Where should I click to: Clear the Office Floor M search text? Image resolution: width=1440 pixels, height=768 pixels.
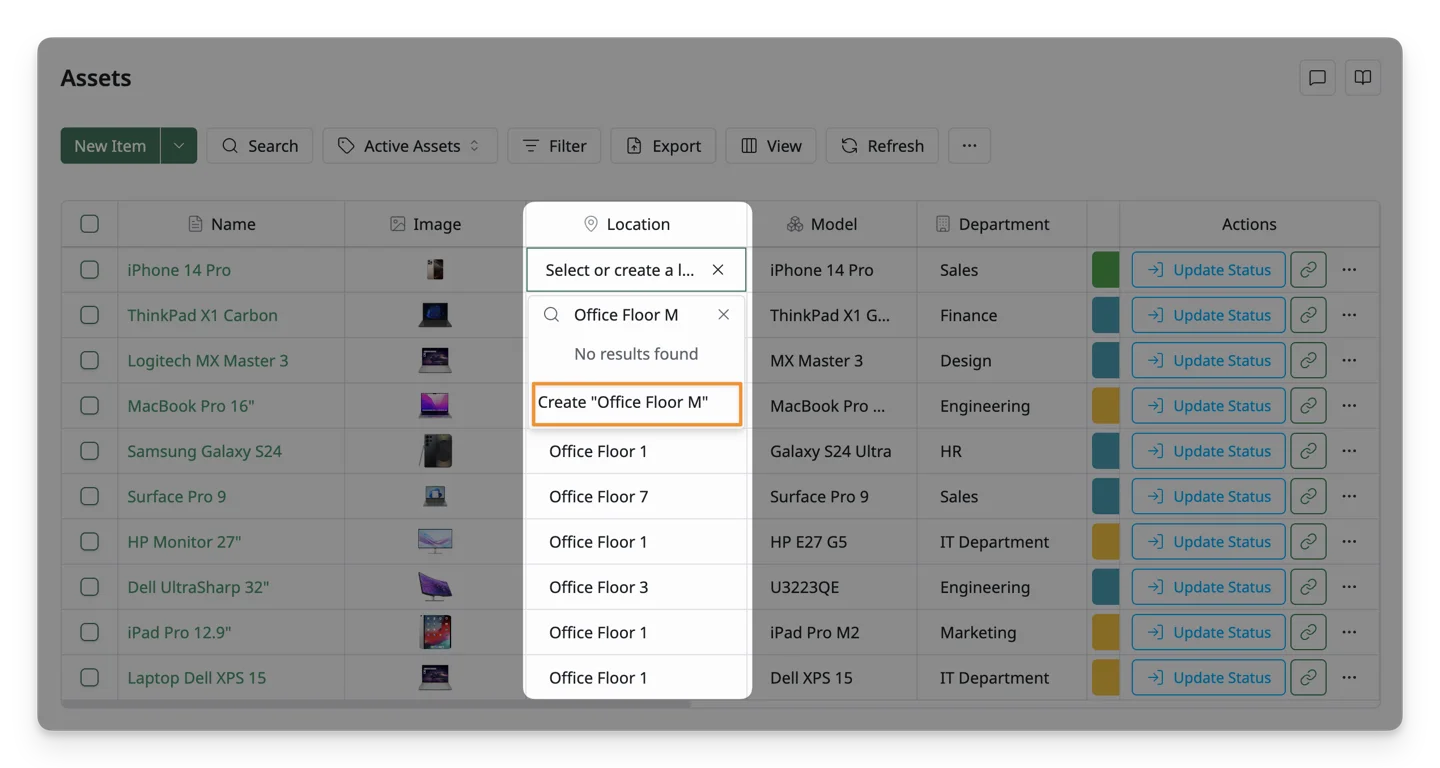click(723, 315)
